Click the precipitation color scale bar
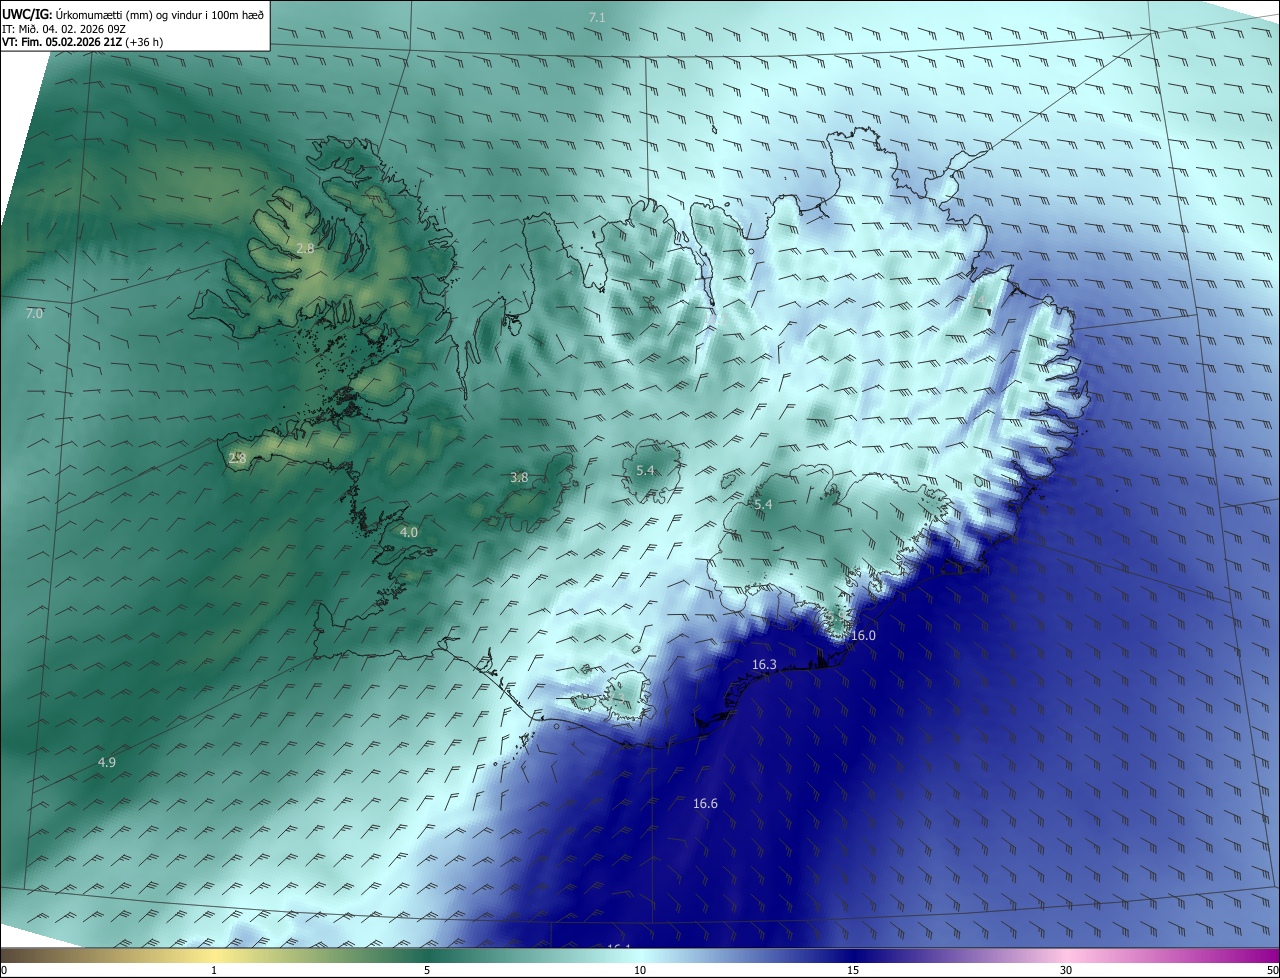 point(640,956)
